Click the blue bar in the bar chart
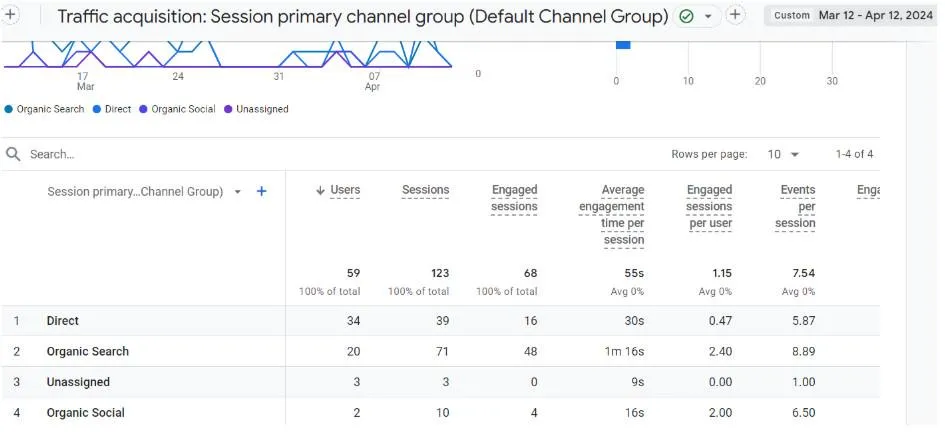The image size is (945, 435). click(623, 44)
